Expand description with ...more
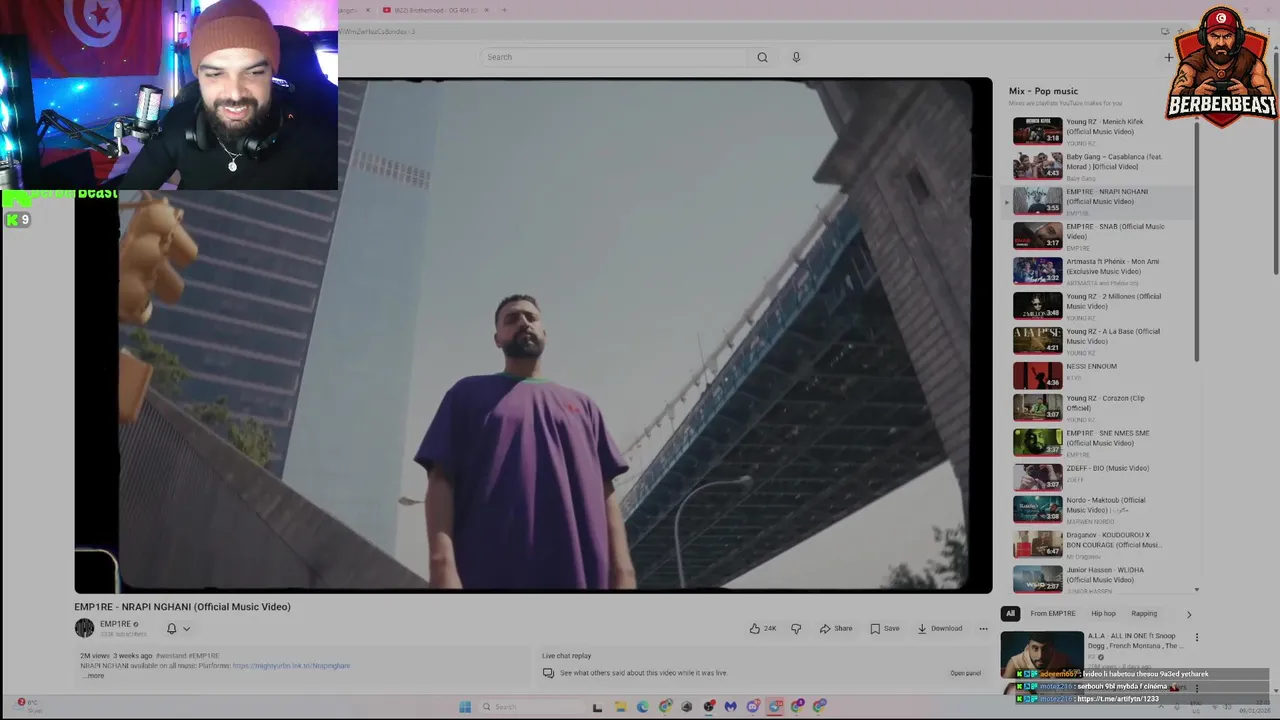Screen dimensions: 1280x720 coord(93,676)
